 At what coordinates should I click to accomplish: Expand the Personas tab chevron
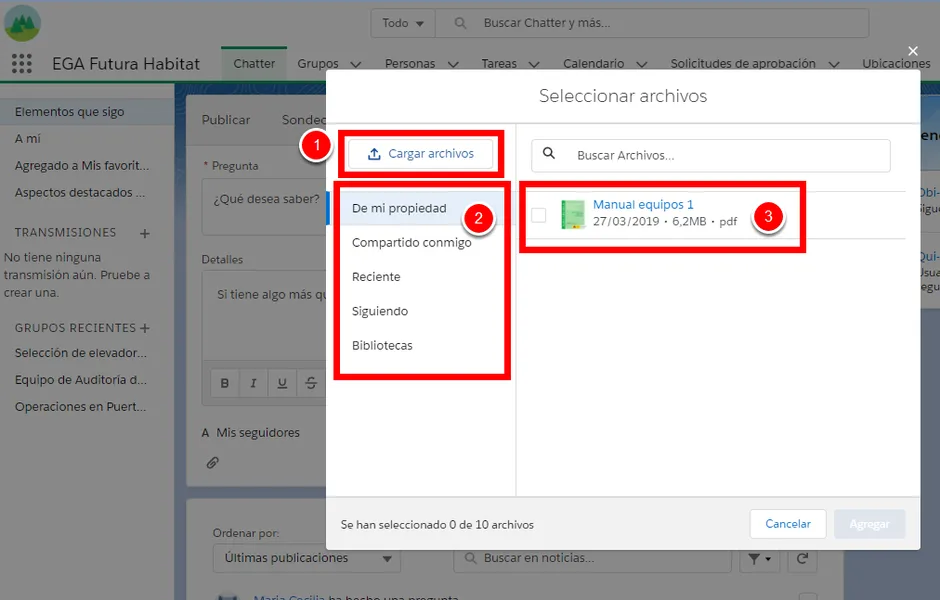[453, 64]
